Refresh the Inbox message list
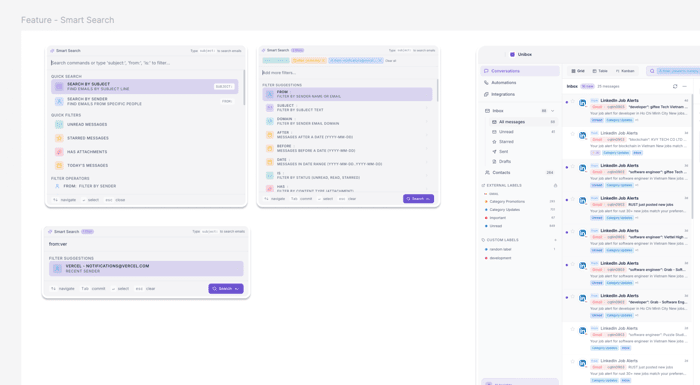This screenshot has width=700, height=385. coord(675,86)
